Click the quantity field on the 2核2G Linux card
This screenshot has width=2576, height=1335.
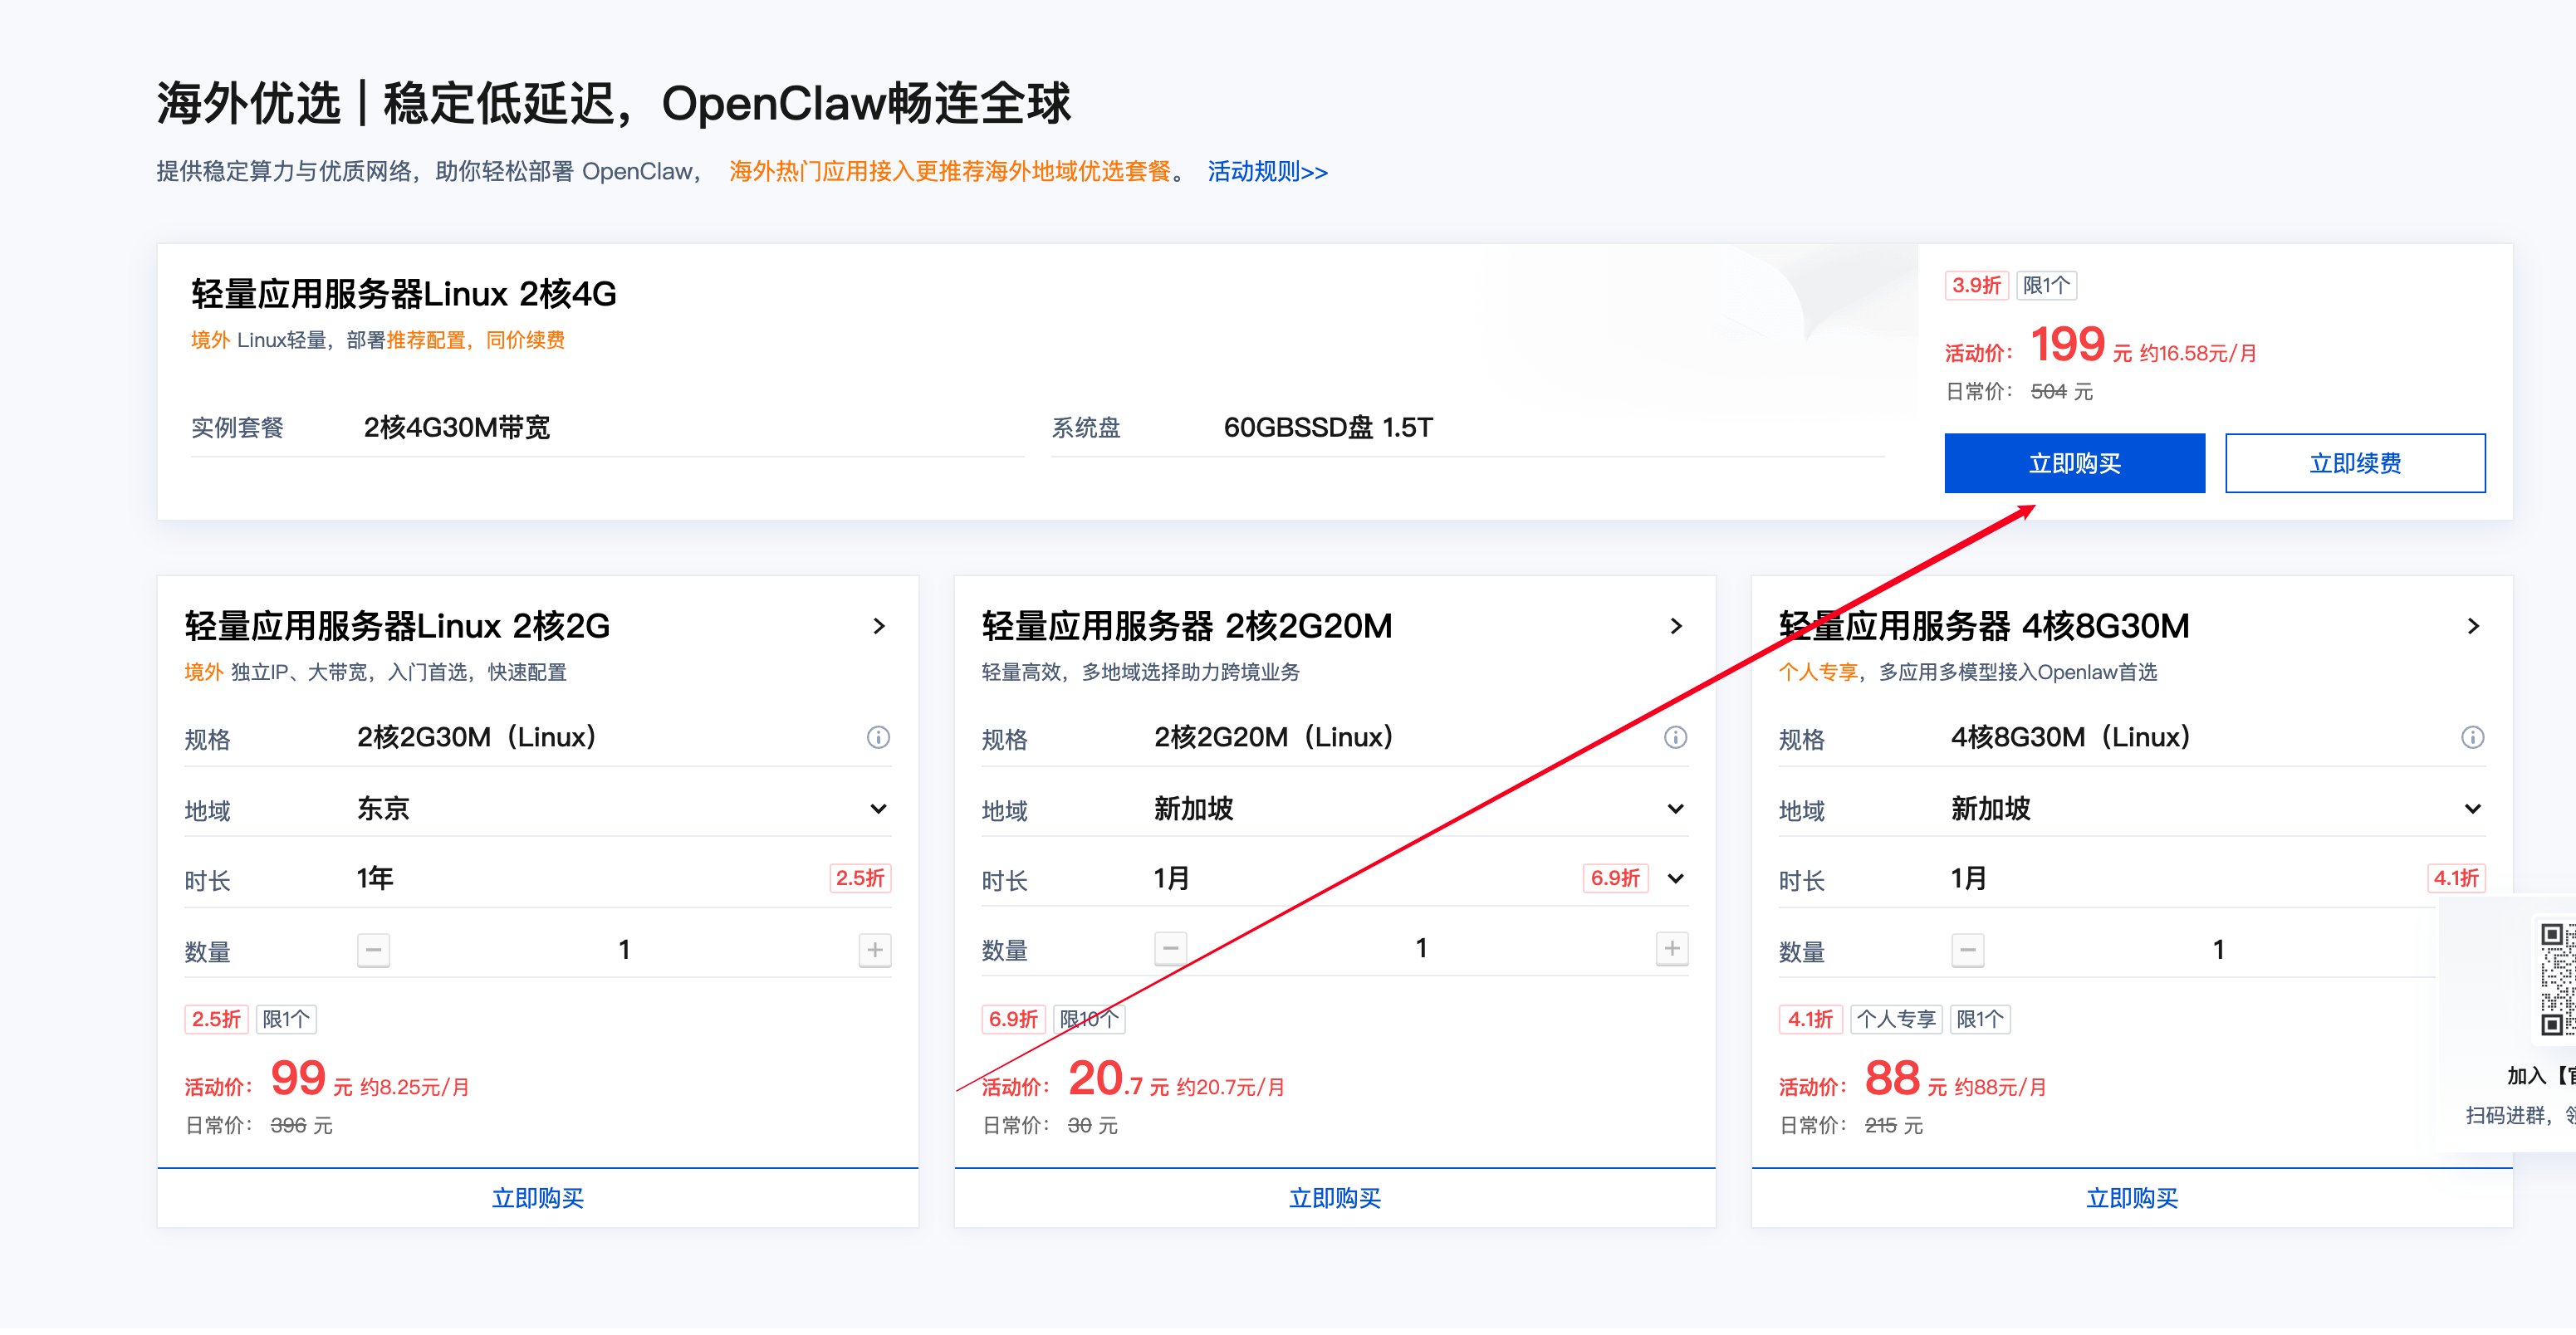coord(624,949)
